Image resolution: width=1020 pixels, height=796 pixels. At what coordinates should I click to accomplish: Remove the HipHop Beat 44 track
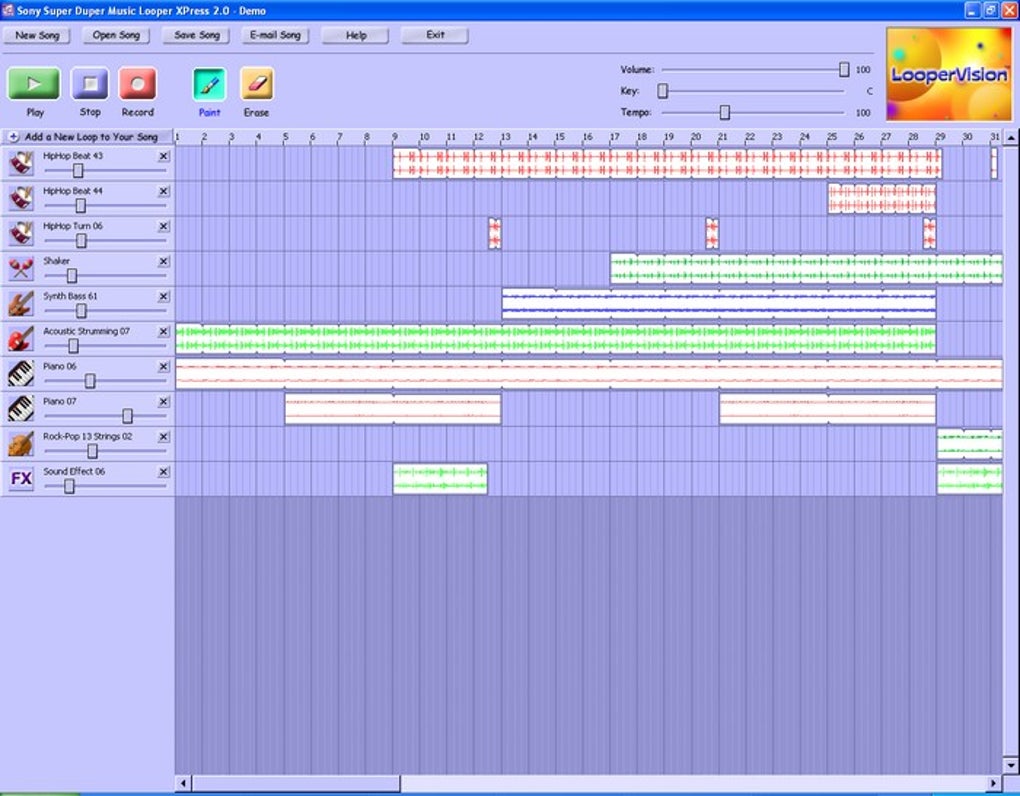[x=164, y=191]
